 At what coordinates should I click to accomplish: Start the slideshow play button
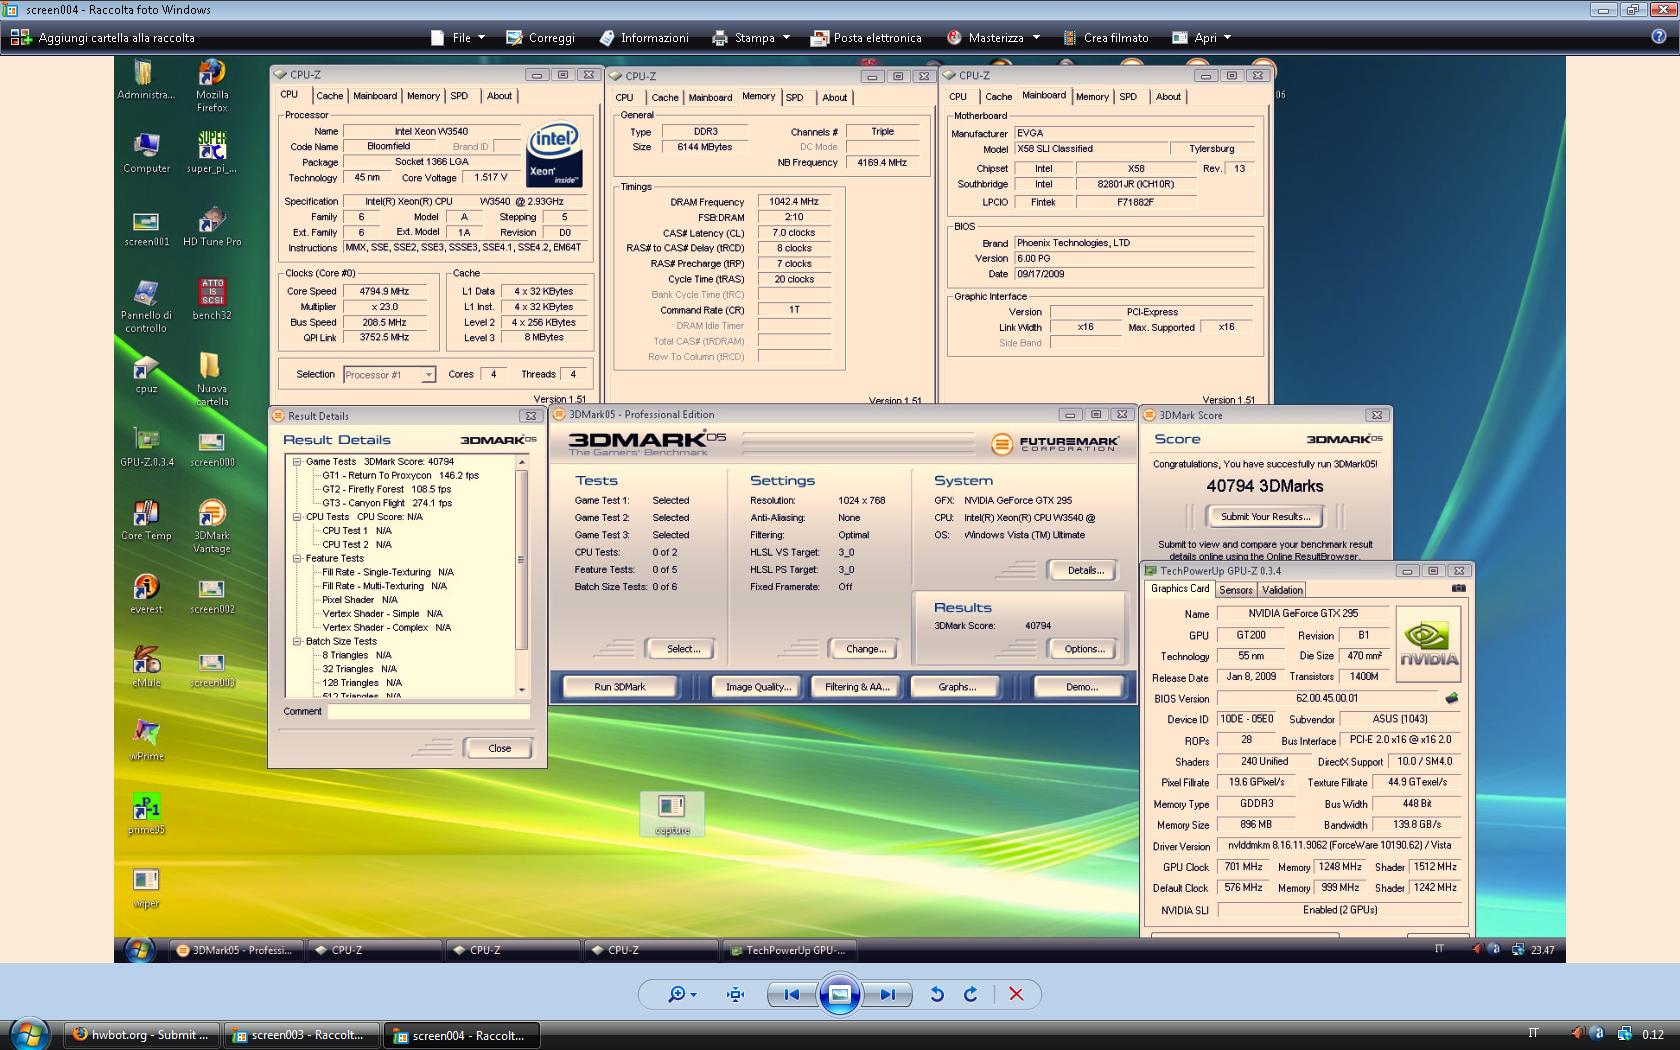840,994
